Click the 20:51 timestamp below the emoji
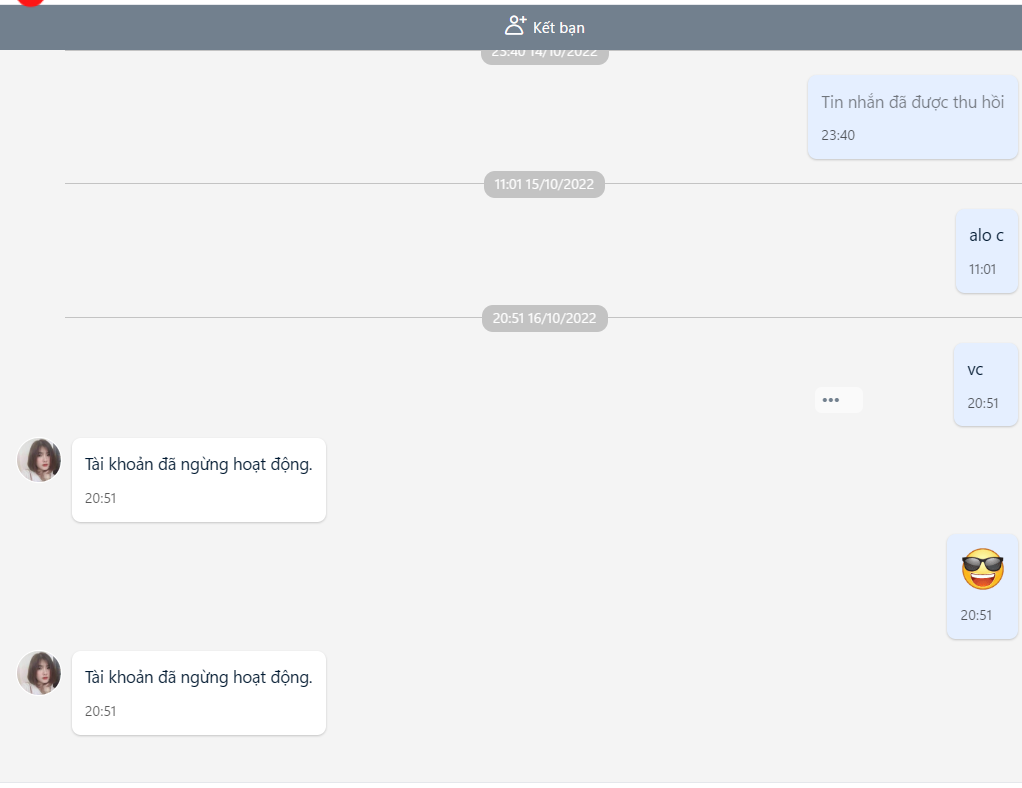 (976, 615)
